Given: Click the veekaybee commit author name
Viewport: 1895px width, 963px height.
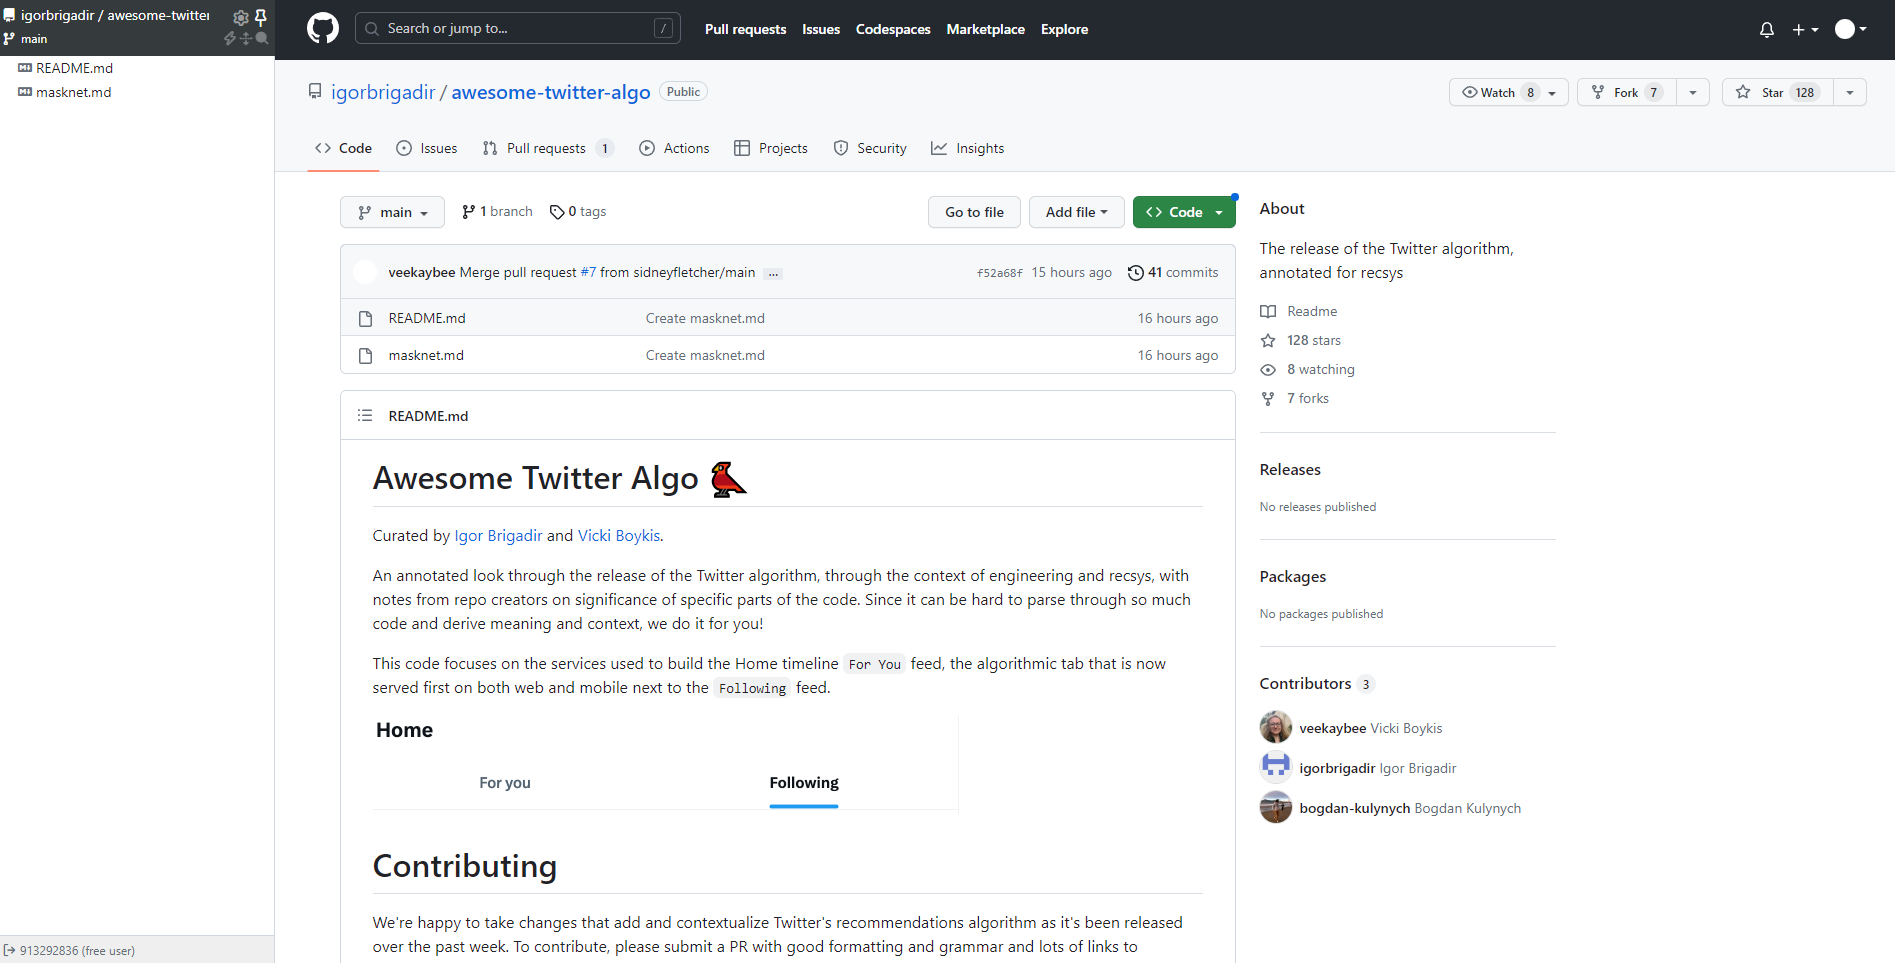Looking at the screenshot, I should pyautogui.click(x=422, y=272).
